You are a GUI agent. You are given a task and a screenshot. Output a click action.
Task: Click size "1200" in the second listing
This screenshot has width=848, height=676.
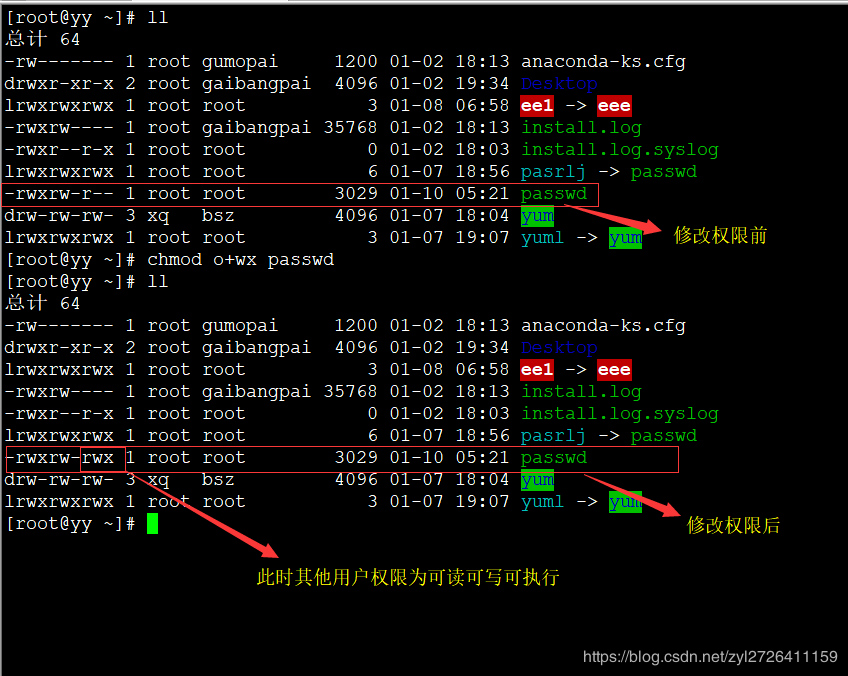(356, 326)
